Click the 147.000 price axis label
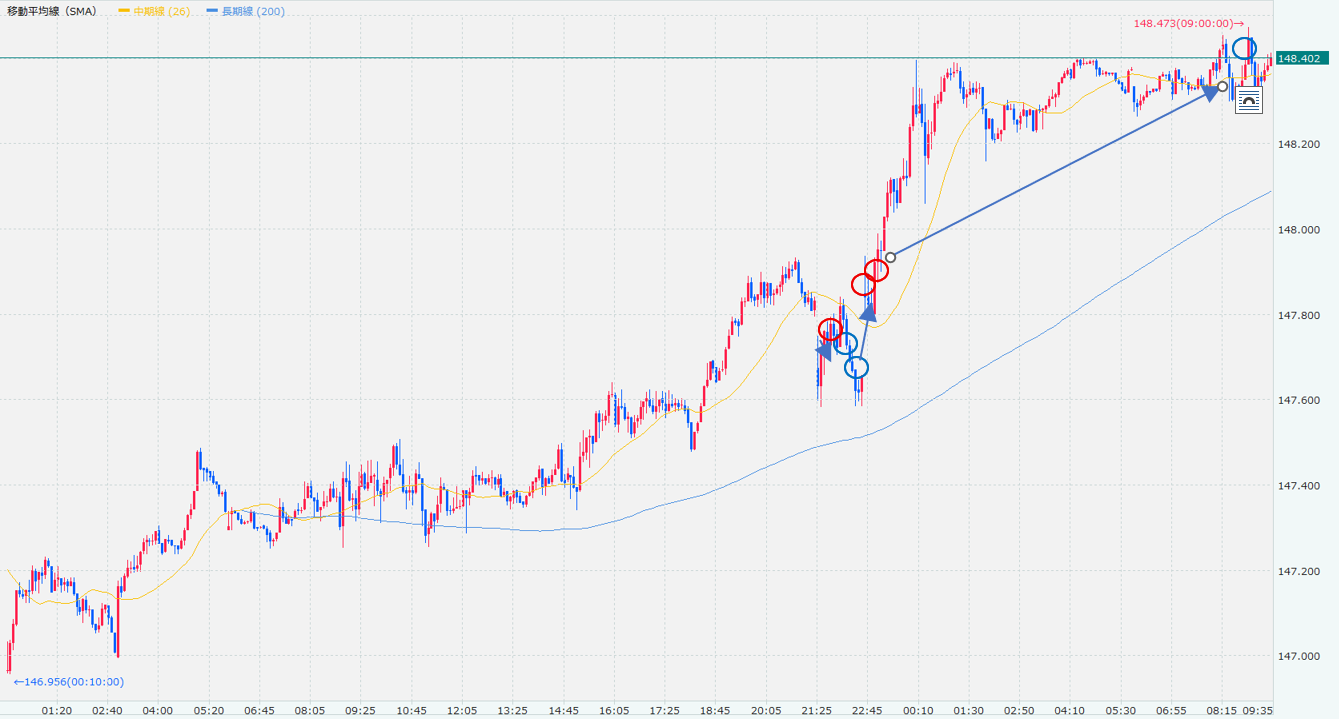 click(x=1298, y=656)
